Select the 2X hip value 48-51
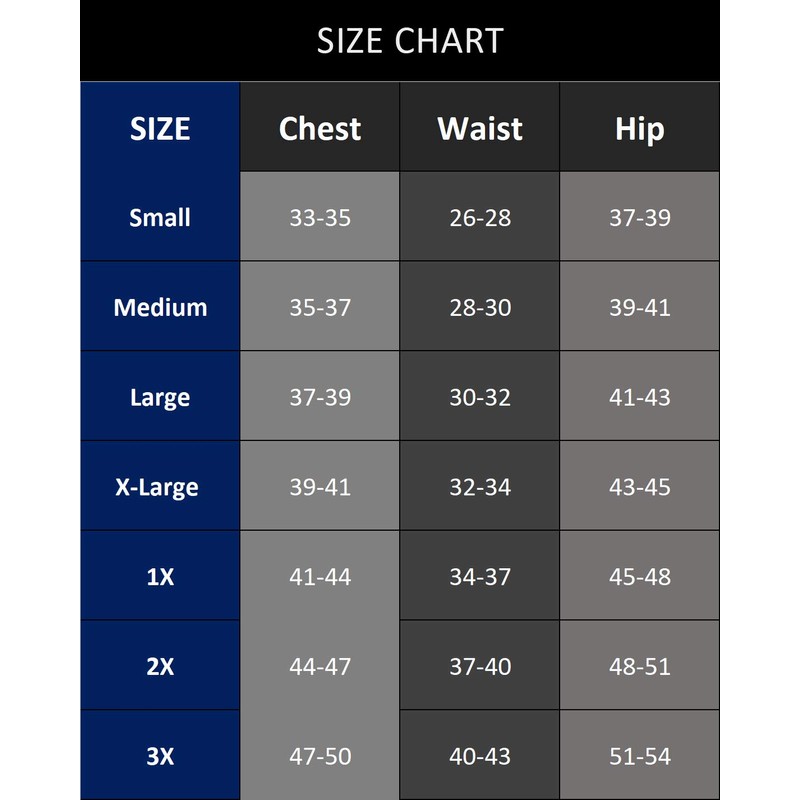The height and width of the screenshot is (800, 800). 640,666
